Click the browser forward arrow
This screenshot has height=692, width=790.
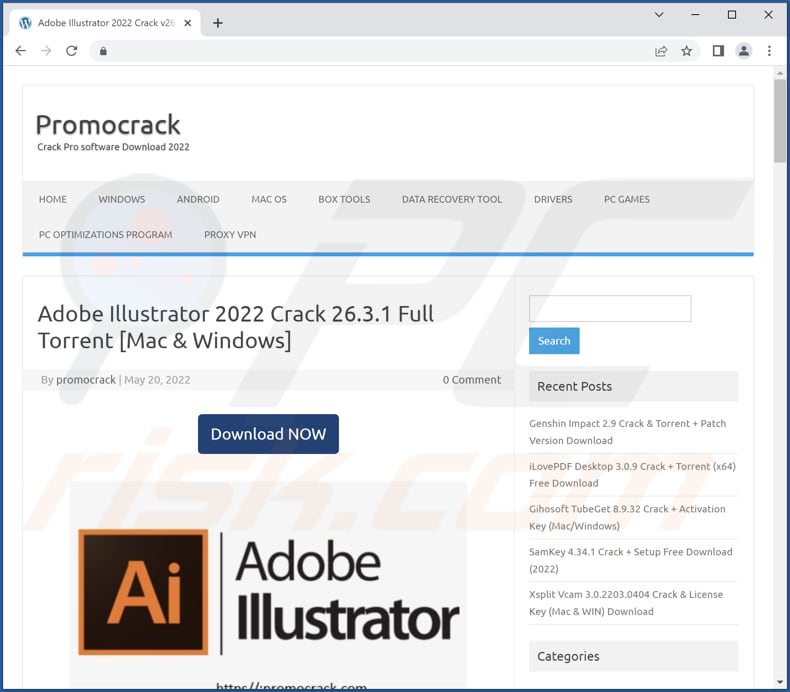pos(46,51)
